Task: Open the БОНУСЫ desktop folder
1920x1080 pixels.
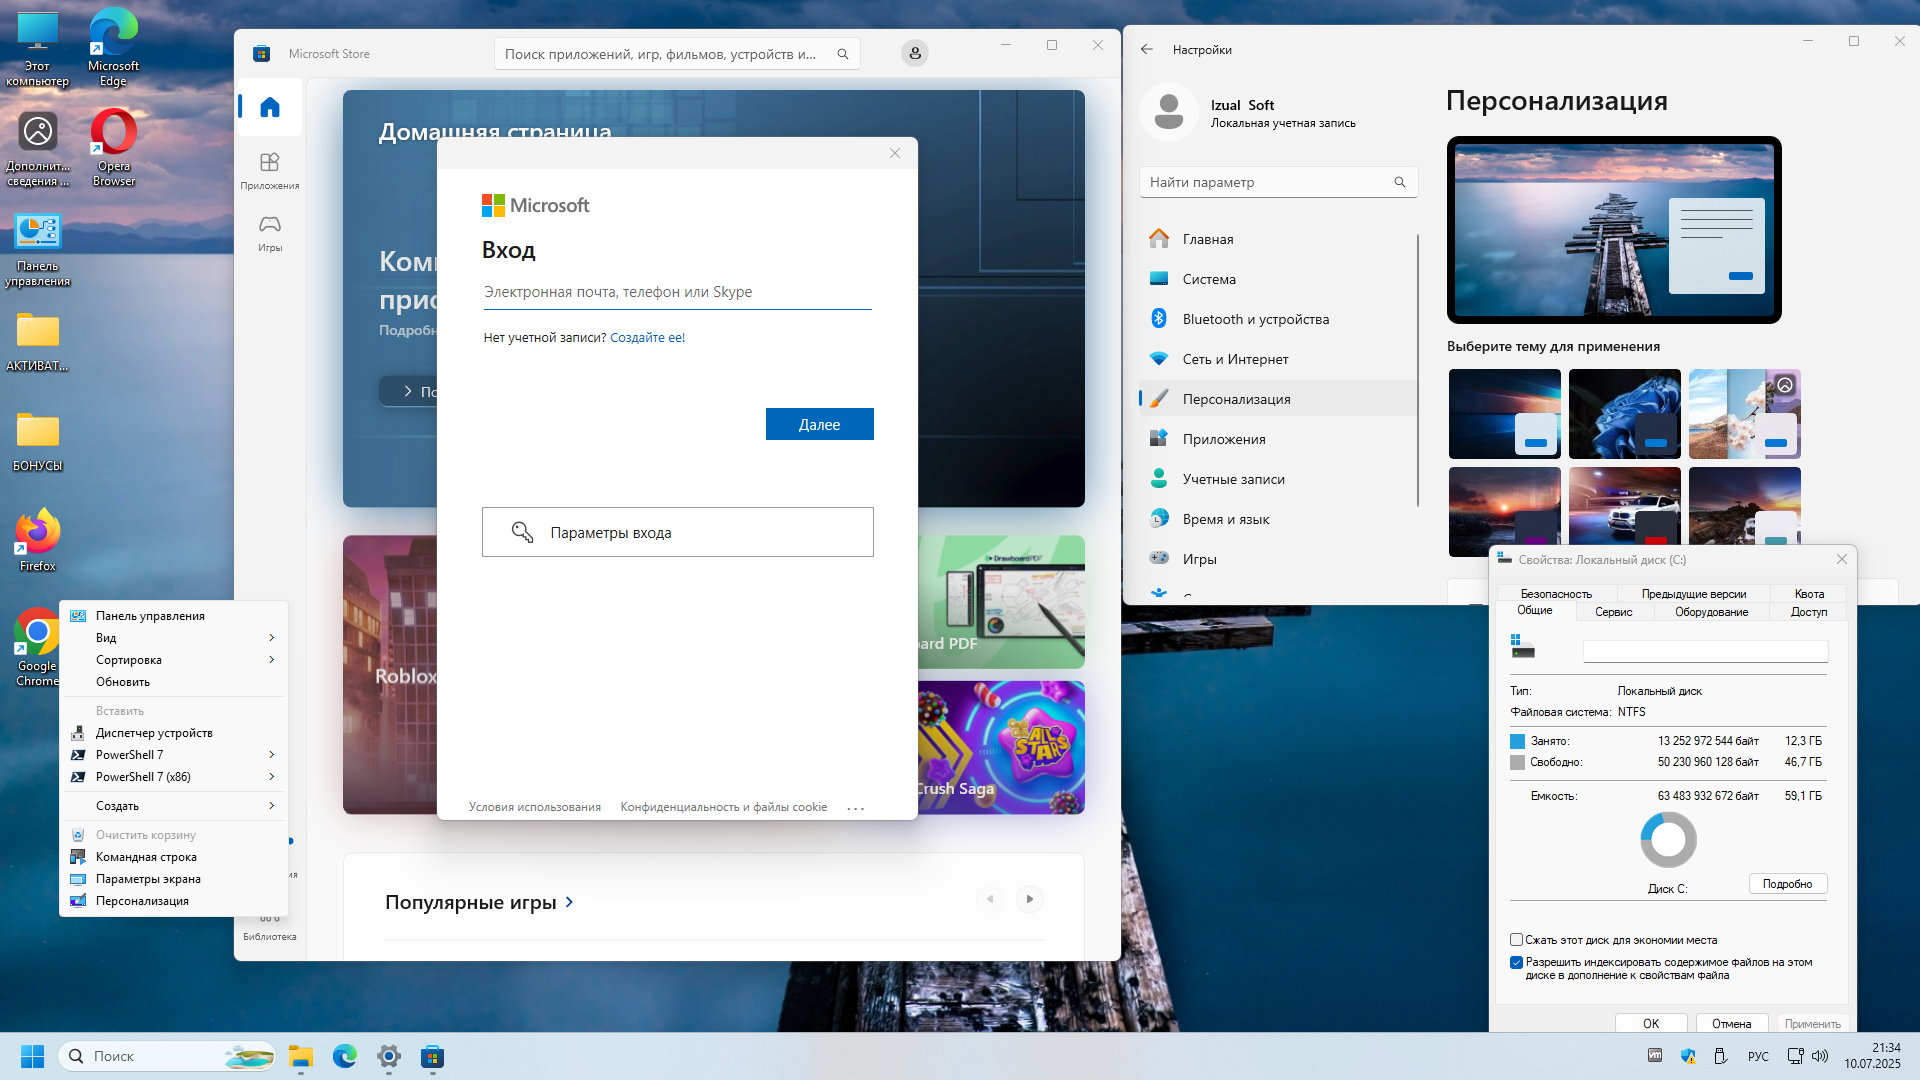Action: click(37, 442)
